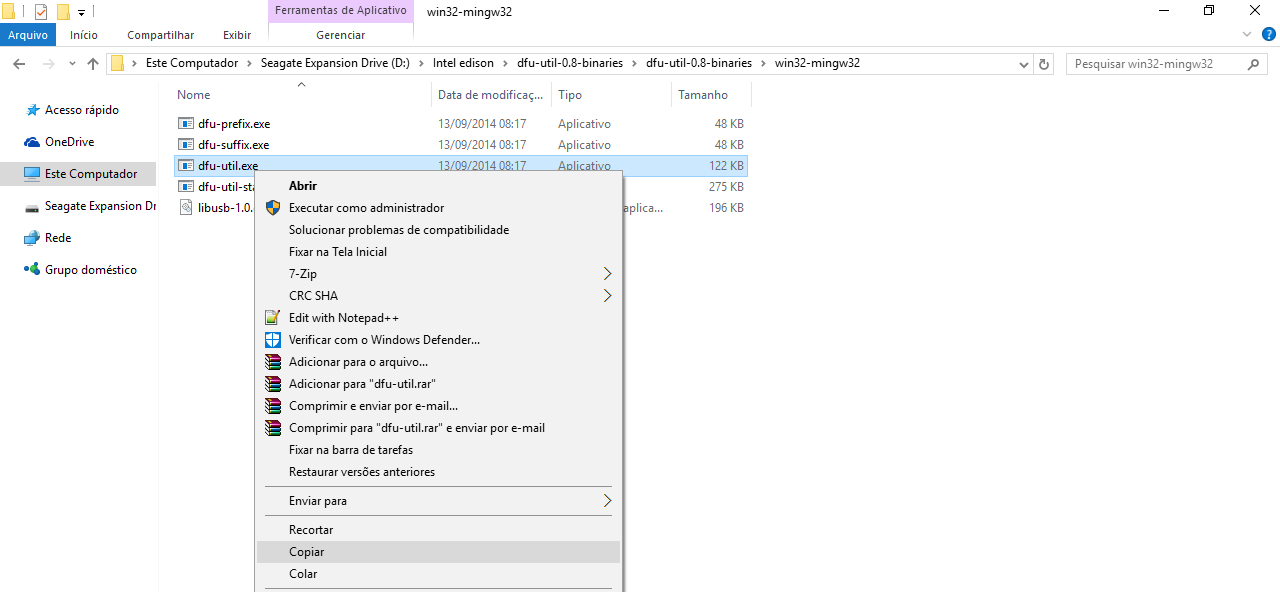Click the Este Computador icon in navigation pane
This screenshot has width=1280, height=592.
click(33, 174)
